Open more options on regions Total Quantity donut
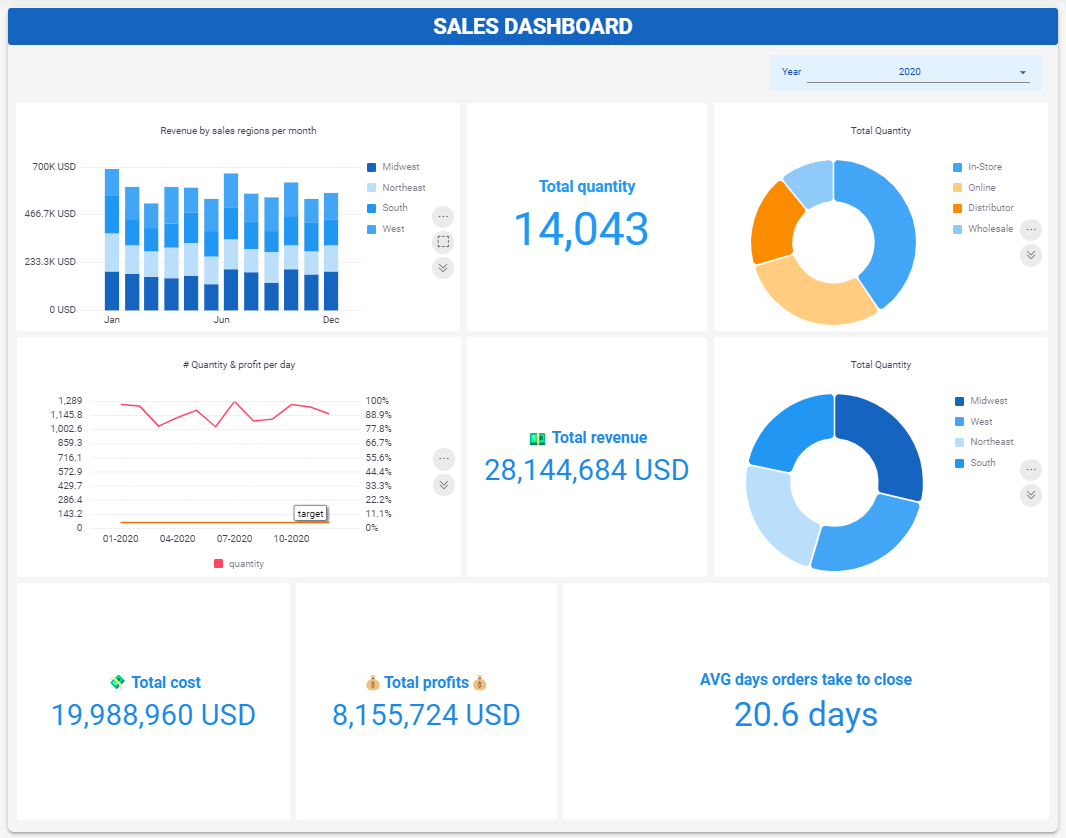Image resolution: width=1066 pixels, height=838 pixels. (x=1031, y=470)
